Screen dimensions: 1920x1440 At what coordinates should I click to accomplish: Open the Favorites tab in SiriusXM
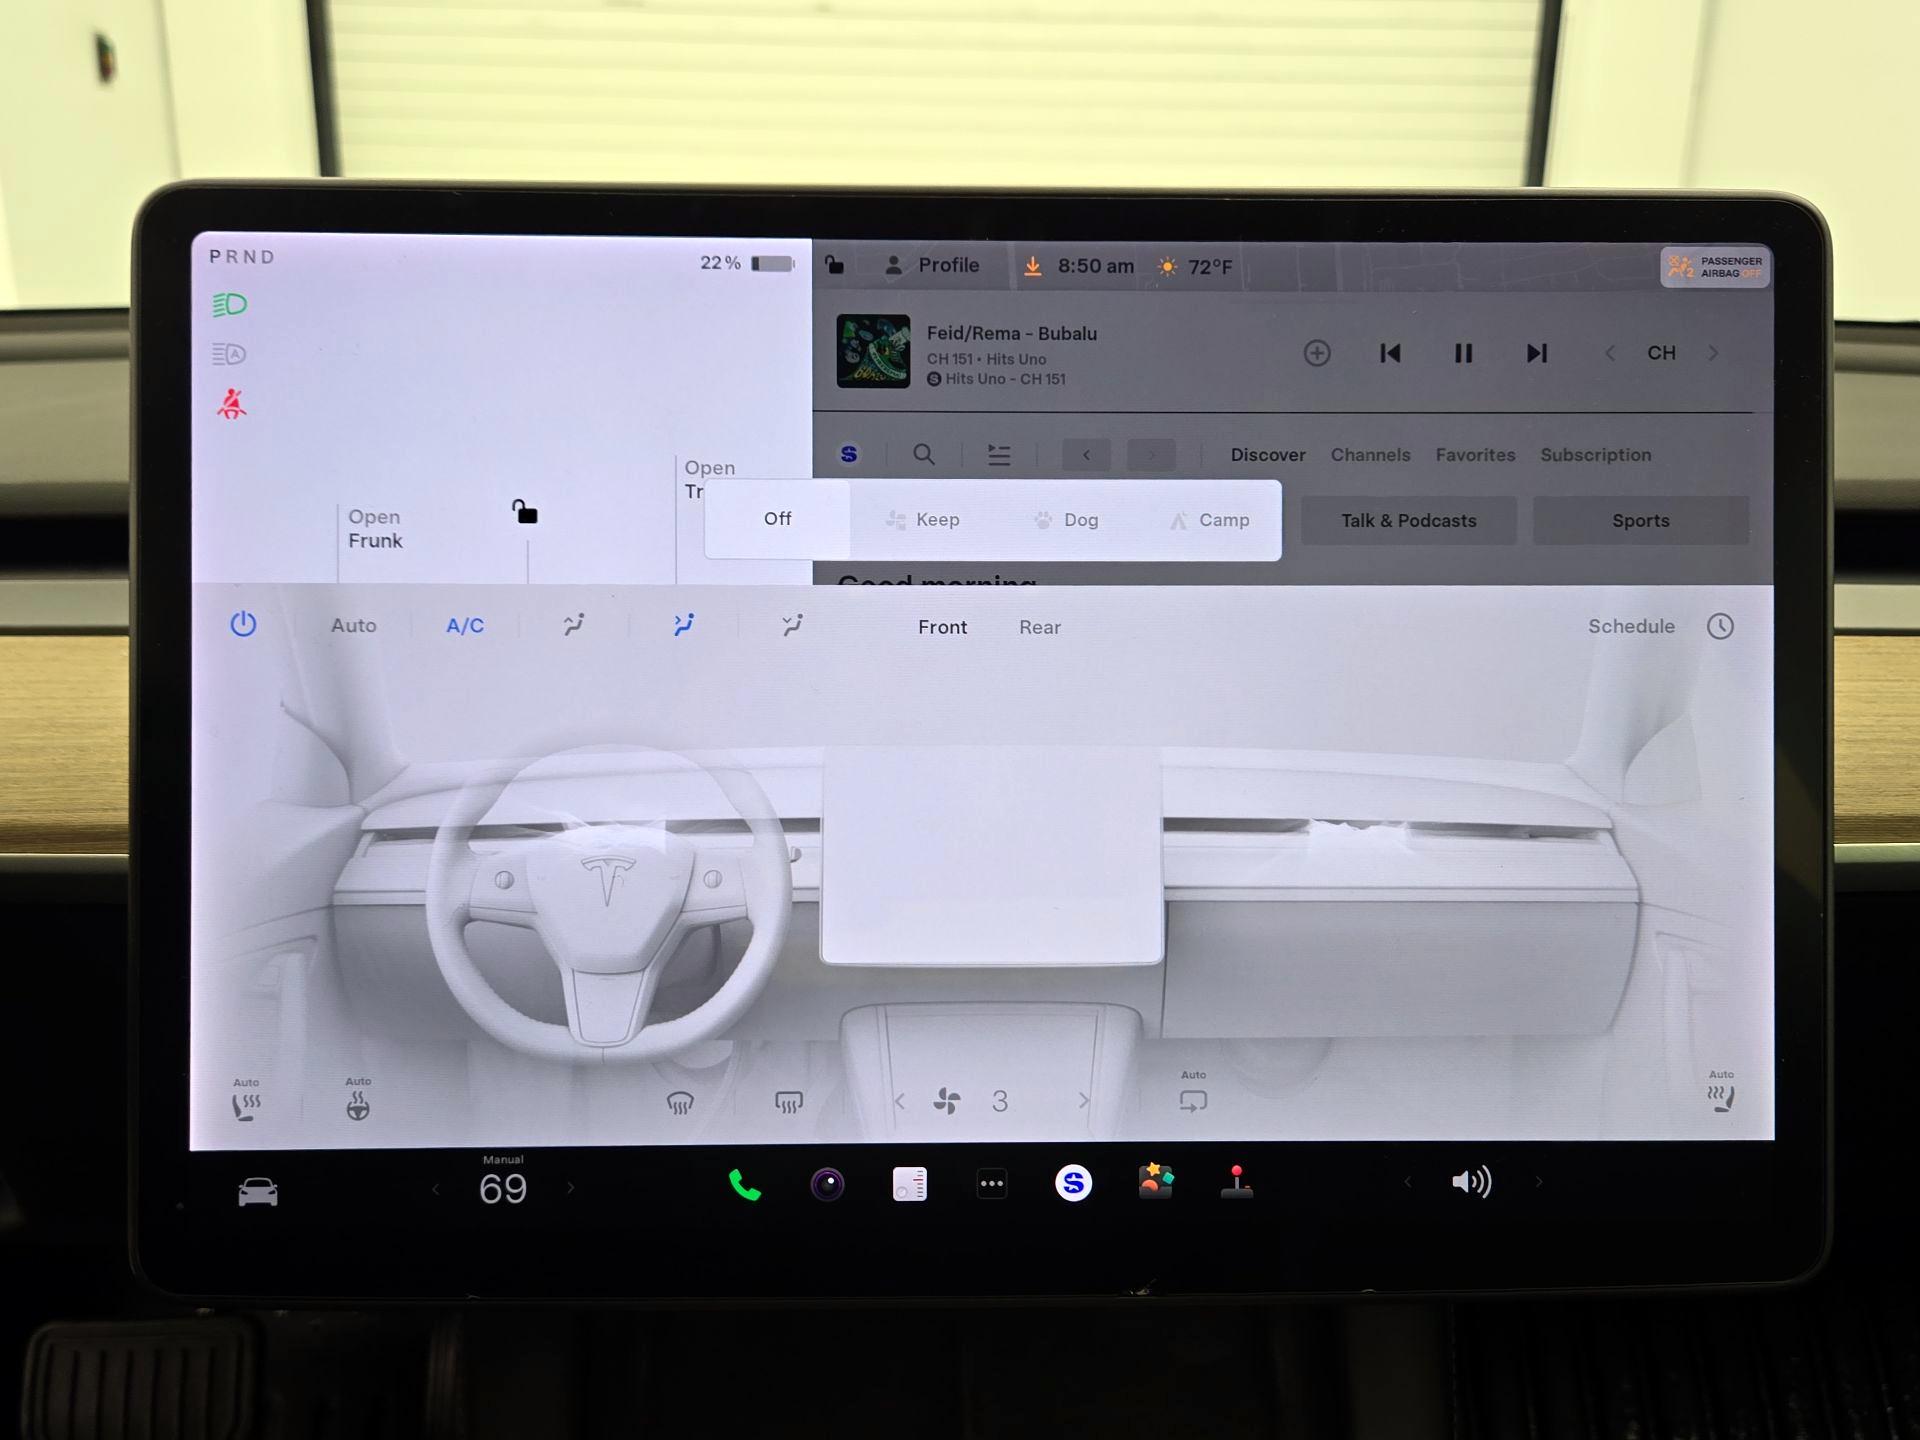[x=1475, y=455]
